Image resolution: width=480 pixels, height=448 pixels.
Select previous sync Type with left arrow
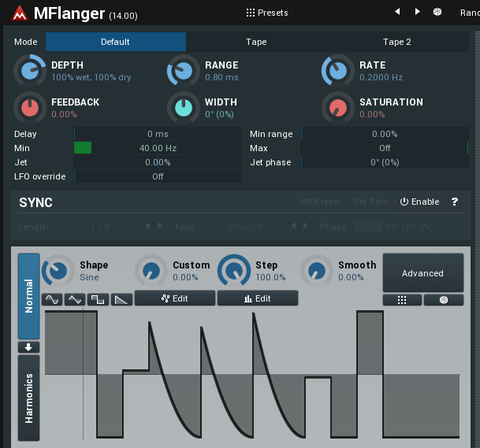pyautogui.click(x=293, y=226)
